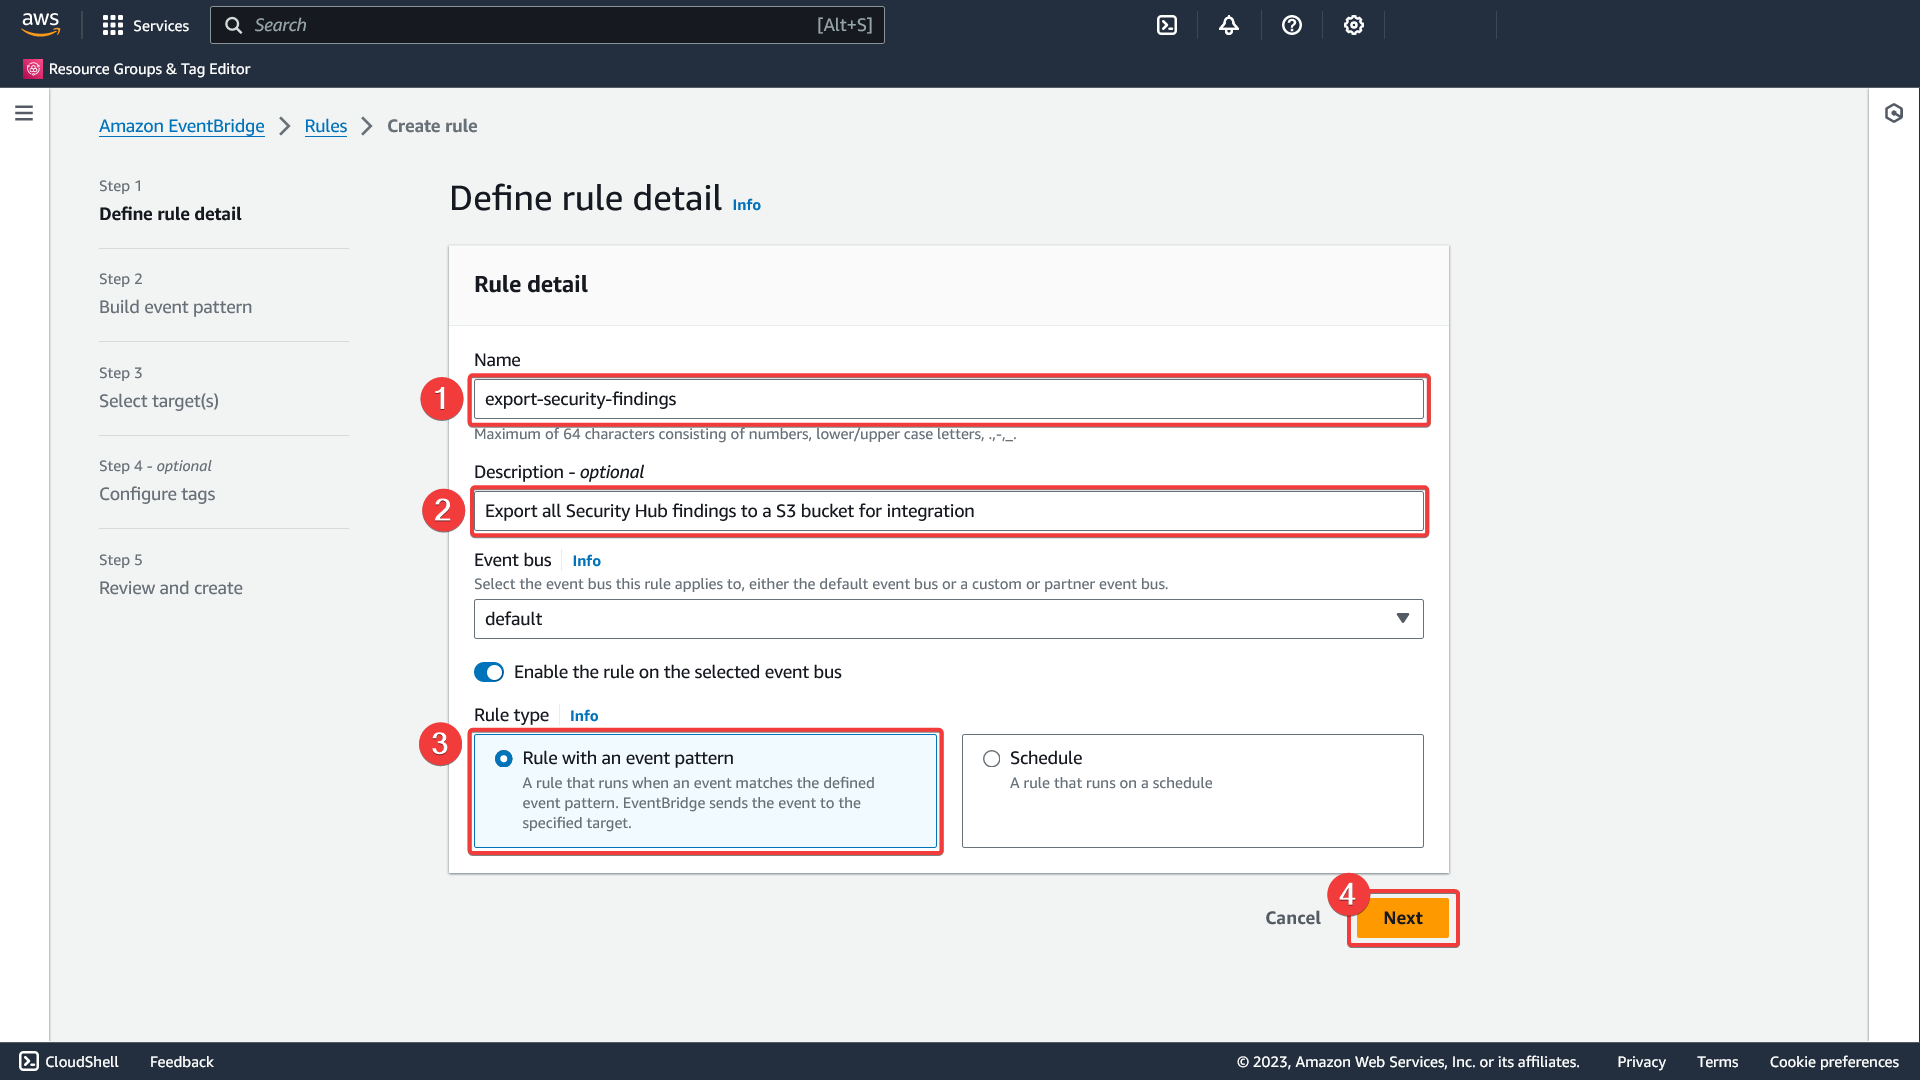Select the Schedule rule type radio
Screen dimensions: 1920x1080
[x=991, y=759]
